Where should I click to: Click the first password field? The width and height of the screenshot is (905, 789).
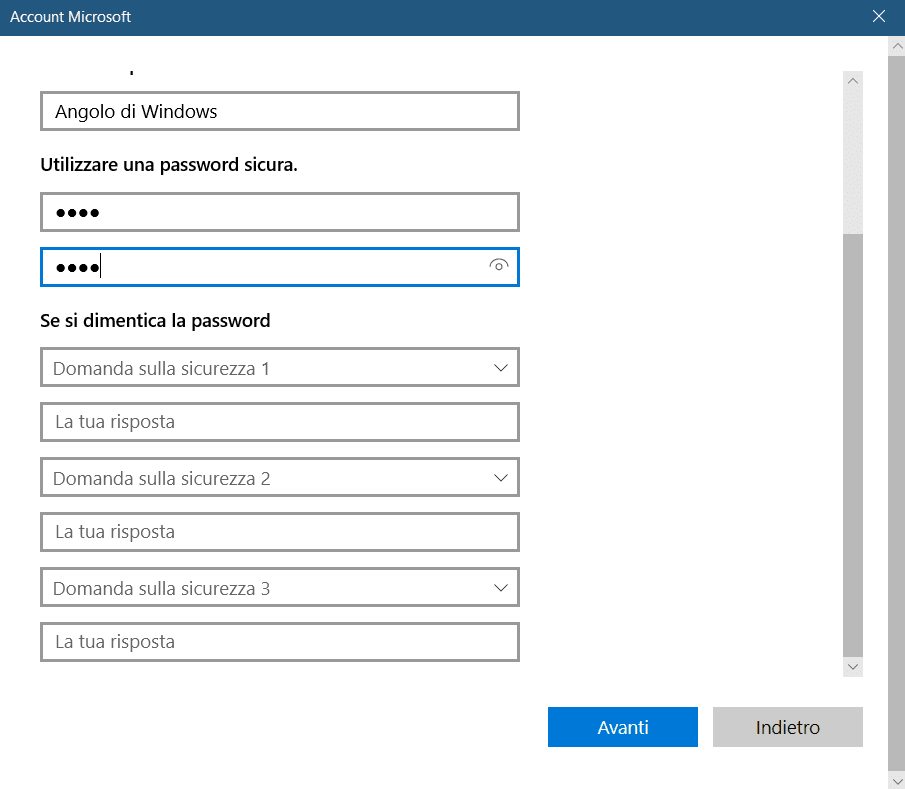click(280, 212)
